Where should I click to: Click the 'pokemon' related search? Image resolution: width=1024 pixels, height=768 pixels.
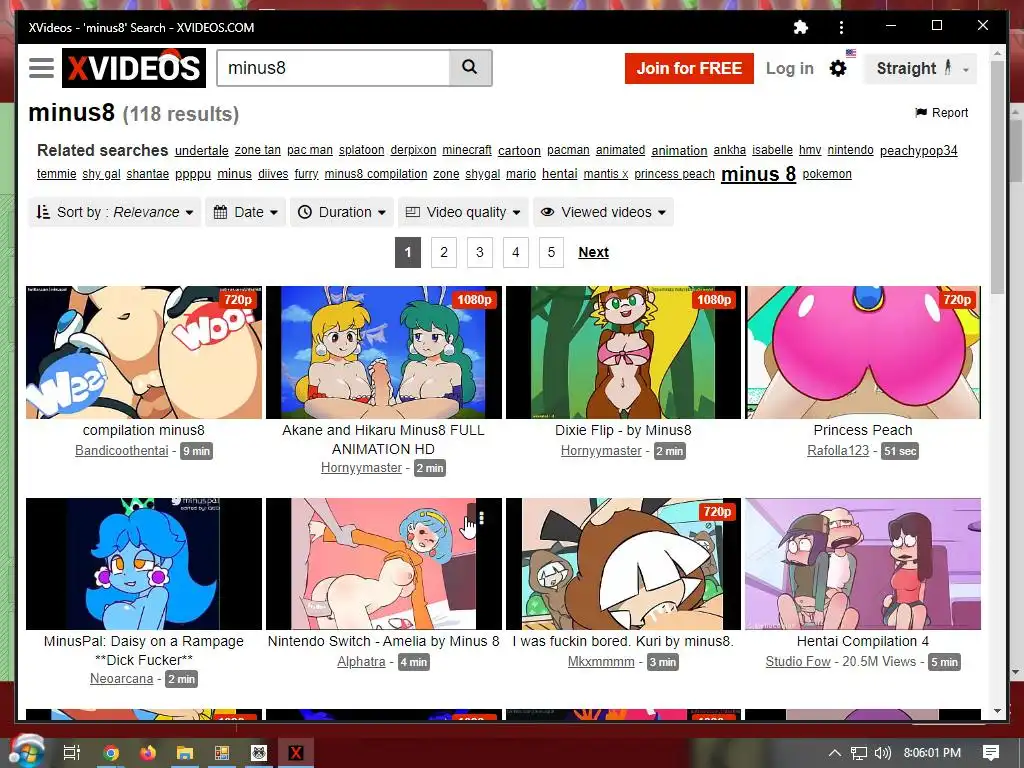(827, 174)
